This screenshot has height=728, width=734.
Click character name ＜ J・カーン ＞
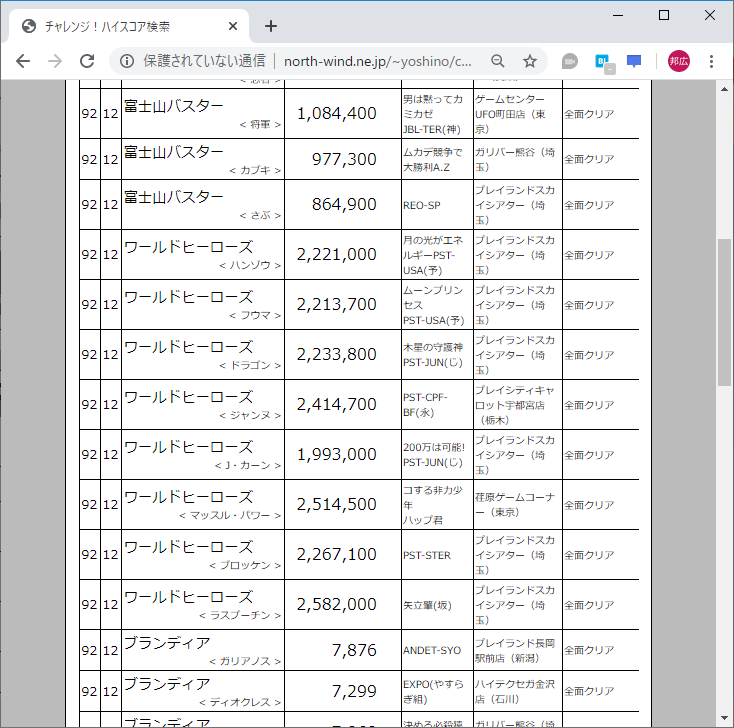tap(248, 465)
